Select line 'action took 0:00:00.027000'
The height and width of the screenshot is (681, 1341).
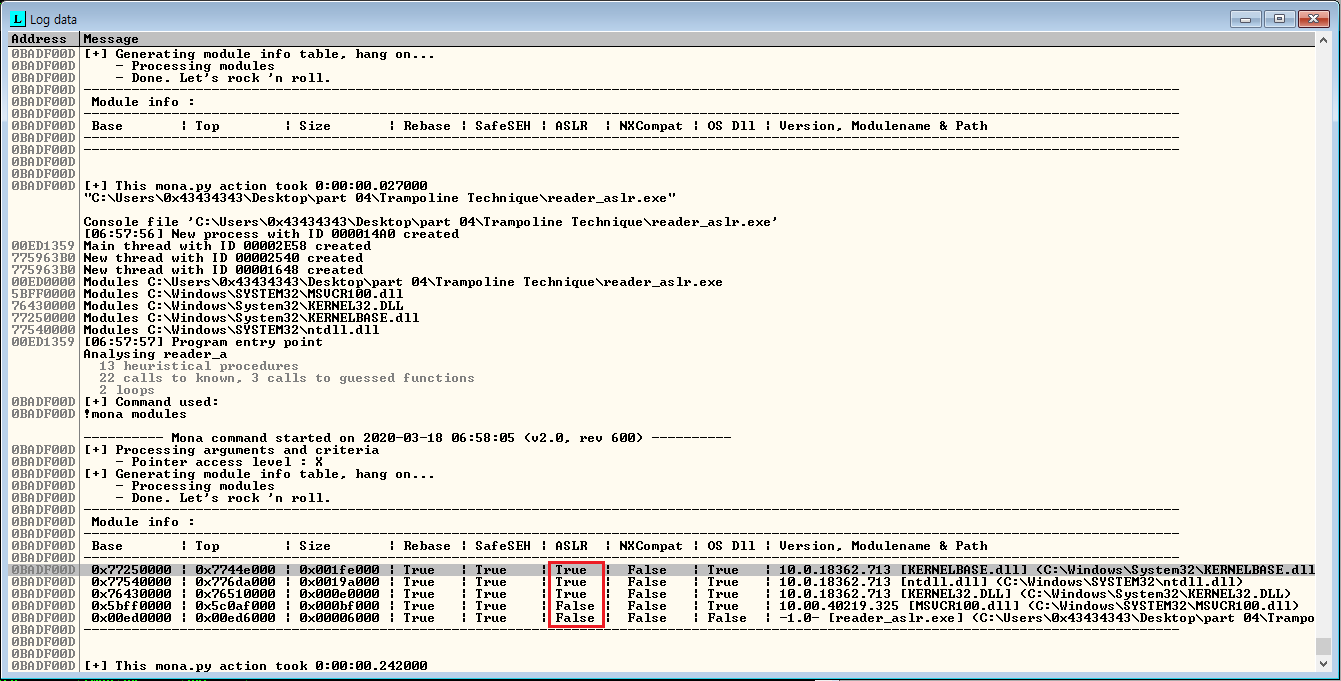click(x=255, y=186)
